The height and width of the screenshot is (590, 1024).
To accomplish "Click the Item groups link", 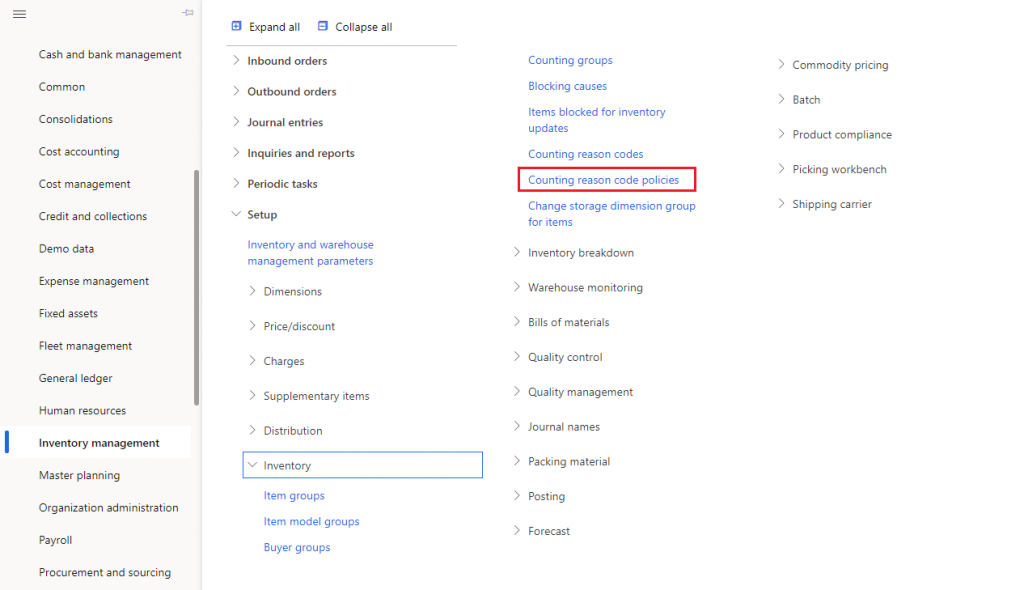I will click(294, 495).
